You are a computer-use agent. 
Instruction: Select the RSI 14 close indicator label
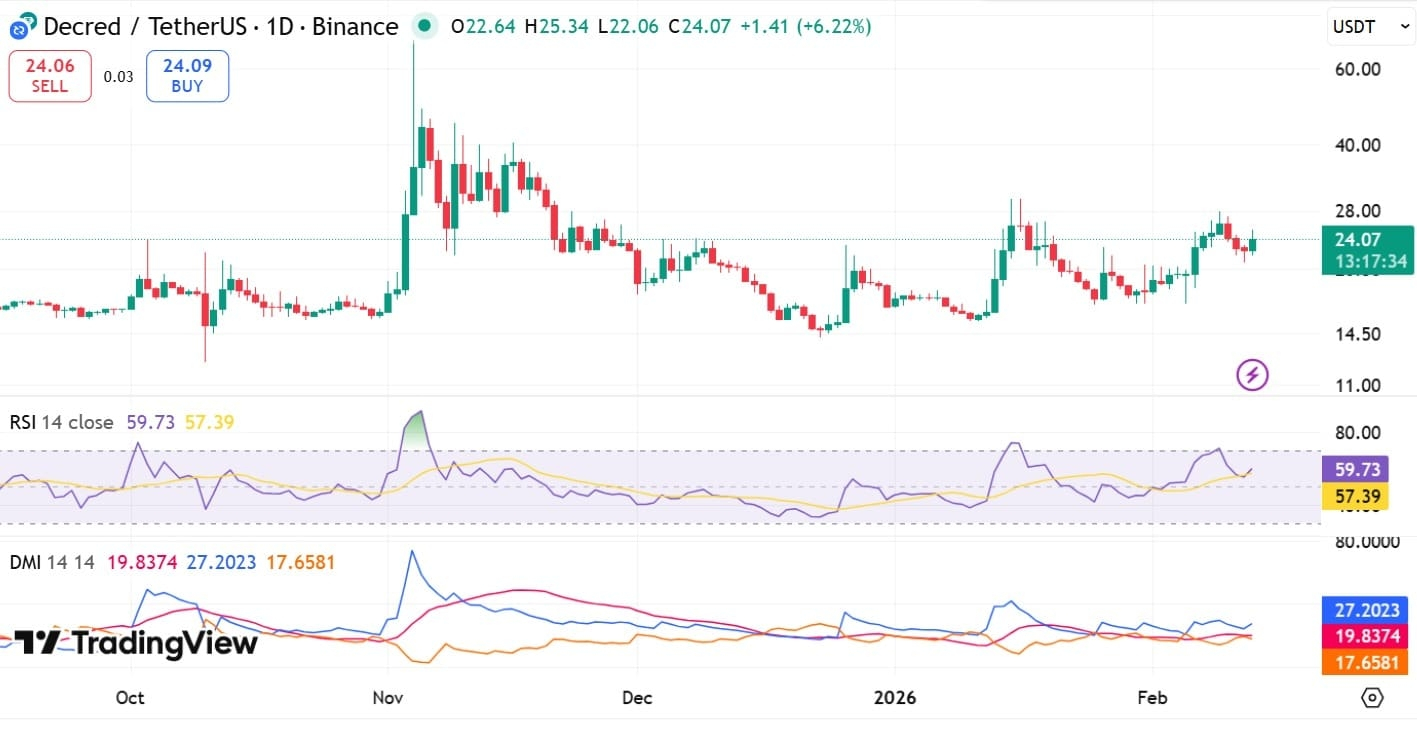[61, 422]
